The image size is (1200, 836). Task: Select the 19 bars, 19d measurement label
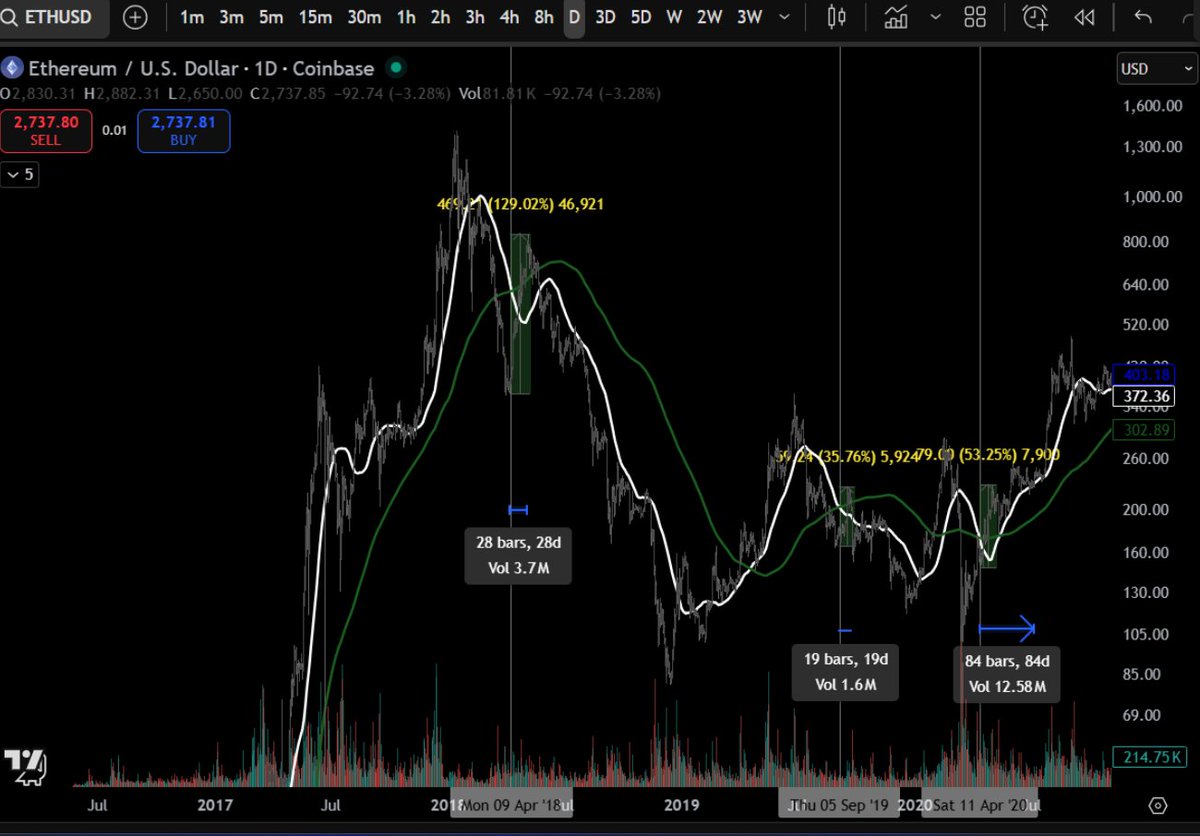pos(845,672)
